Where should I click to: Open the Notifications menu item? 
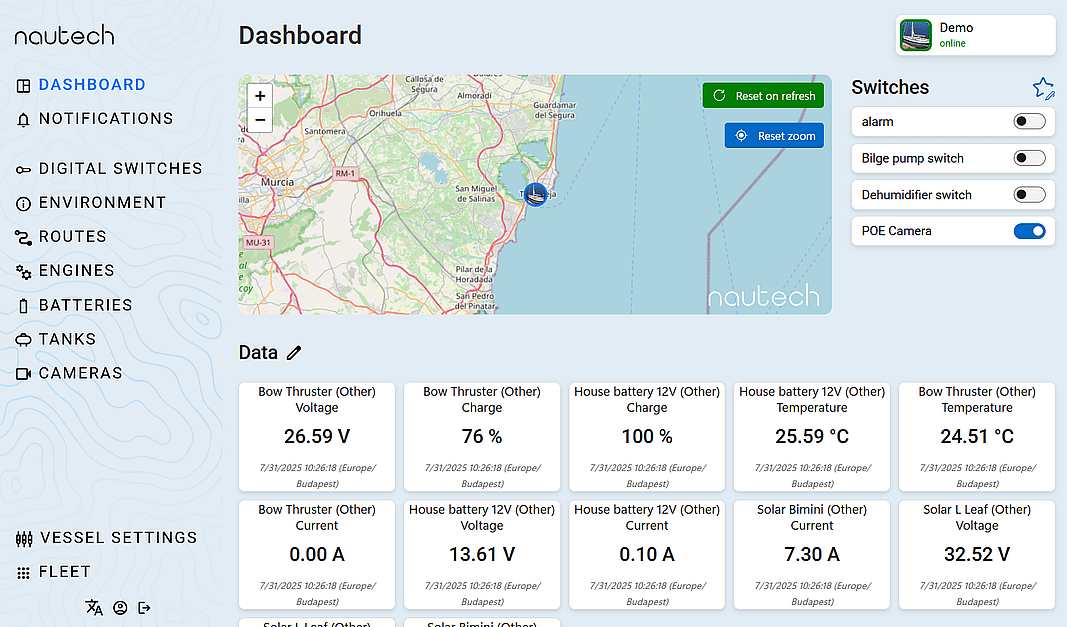(105, 119)
